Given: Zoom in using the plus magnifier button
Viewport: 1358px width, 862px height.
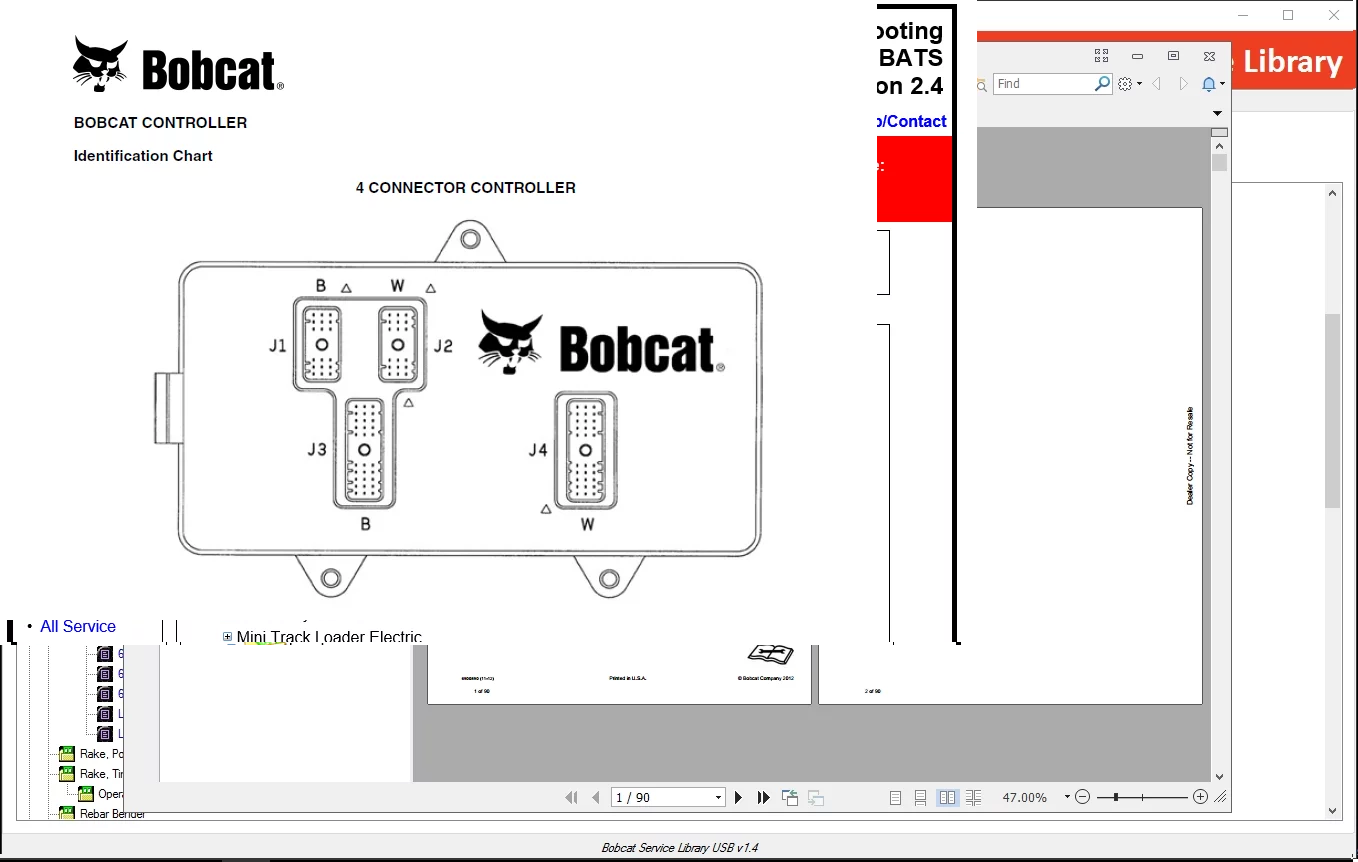Looking at the screenshot, I should (x=1199, y=797).
